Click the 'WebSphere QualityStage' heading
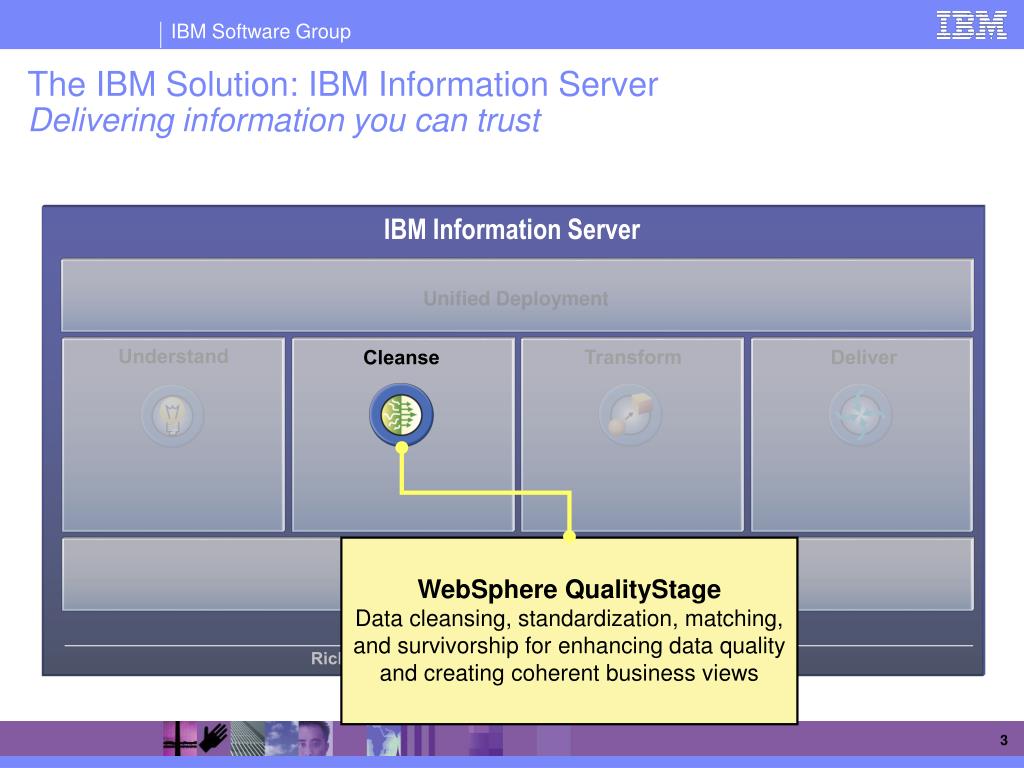The width and height of the screenshot is (1024, 768). (x=569, y=589)
